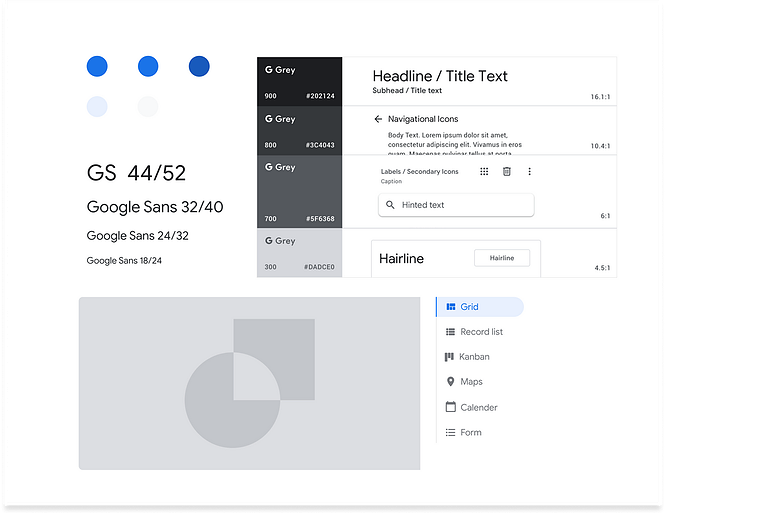Click the Google Sans 32/40 sample
Viewport: 759px width, 514px height.
click(x=155, y=207)
